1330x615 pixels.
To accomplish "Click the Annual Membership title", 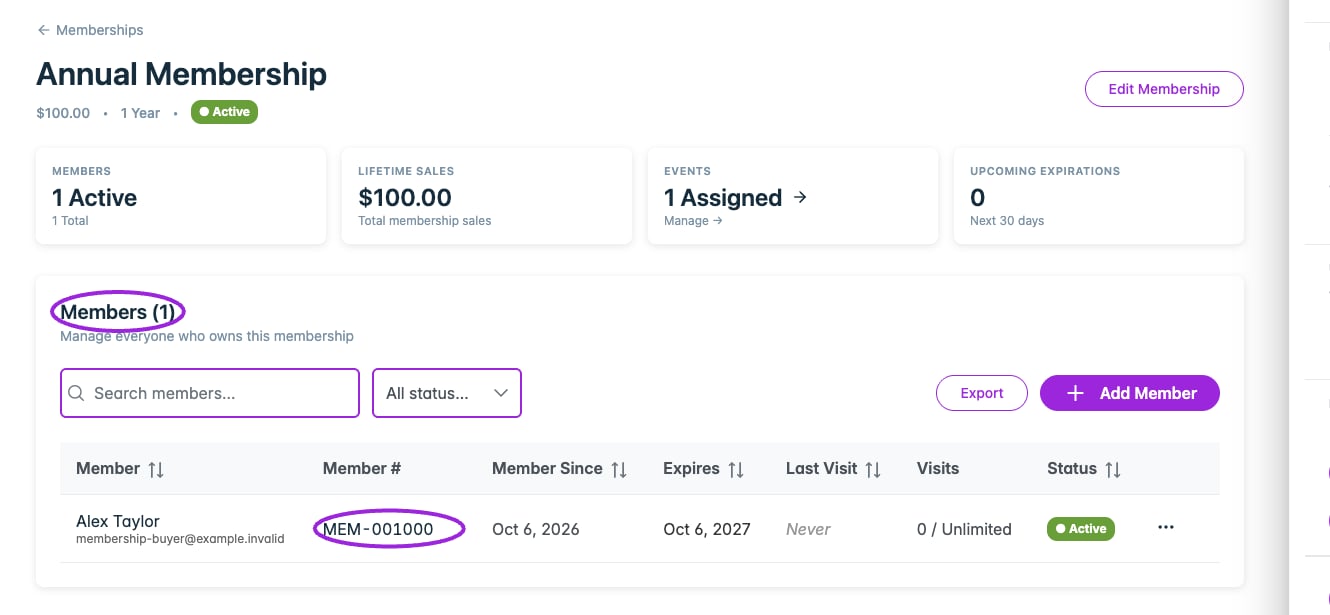I will click(x=181, y=74).
